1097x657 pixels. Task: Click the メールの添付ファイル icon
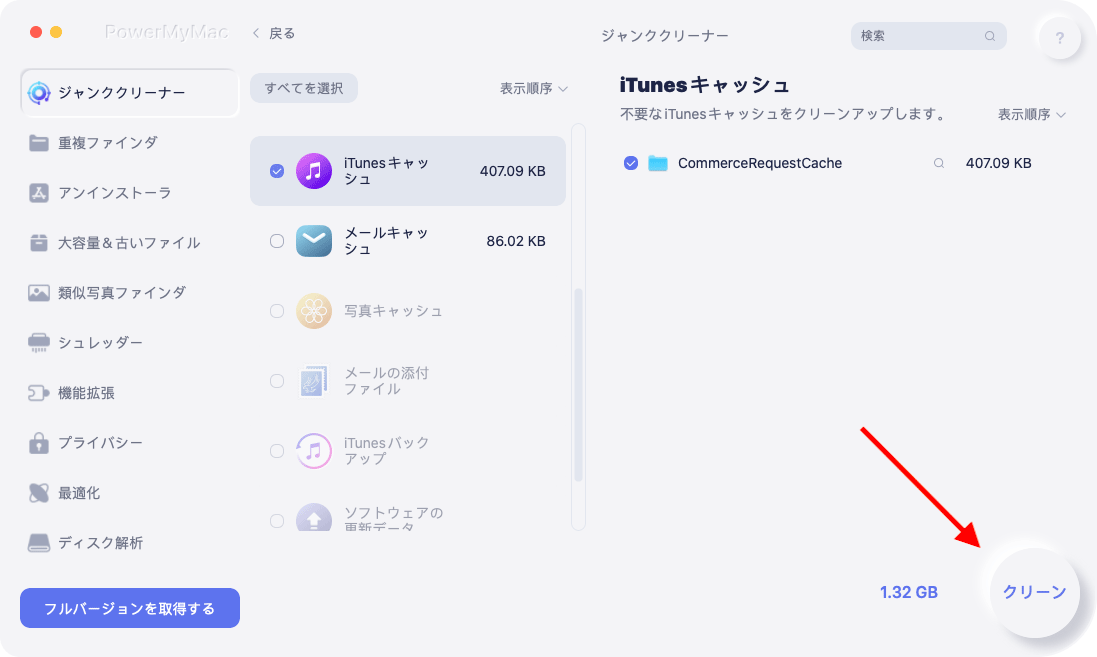point(314,381)
